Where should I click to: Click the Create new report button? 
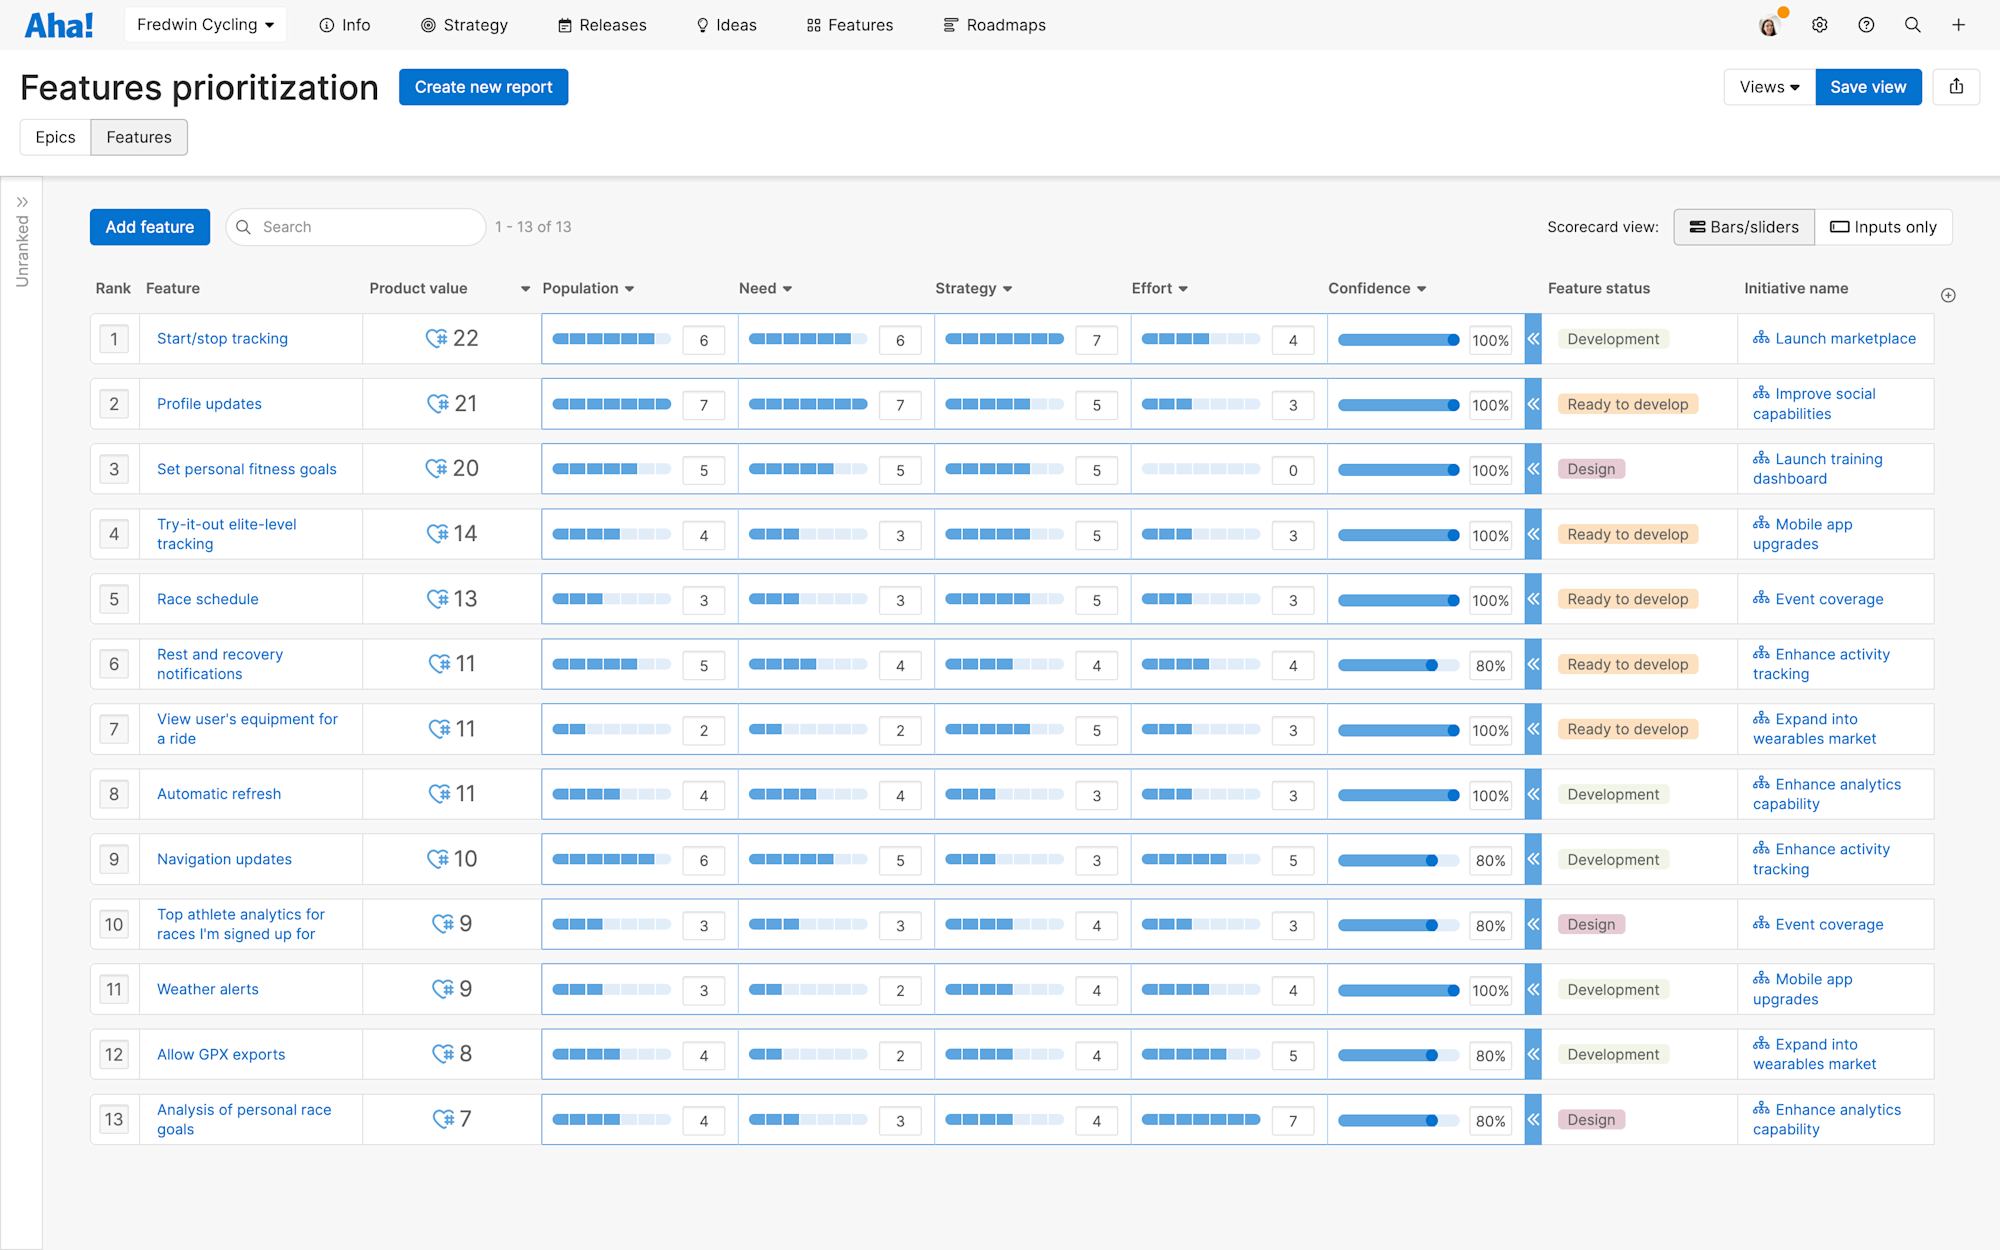[x=483, y=87]
